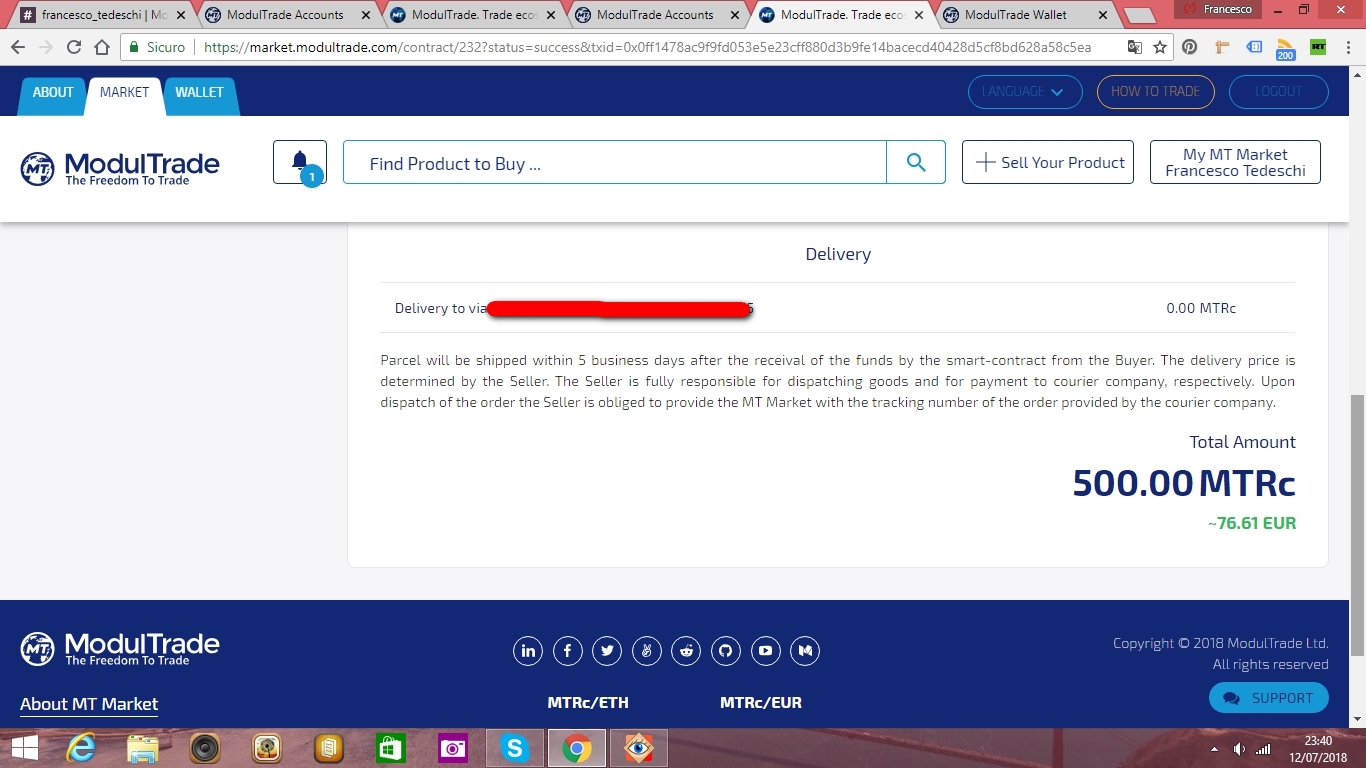Open ModulTrade LinkedIn page icon
The height and width of the screenshot is (768, 1366).
pyautogui.click(x=528, y=651)
